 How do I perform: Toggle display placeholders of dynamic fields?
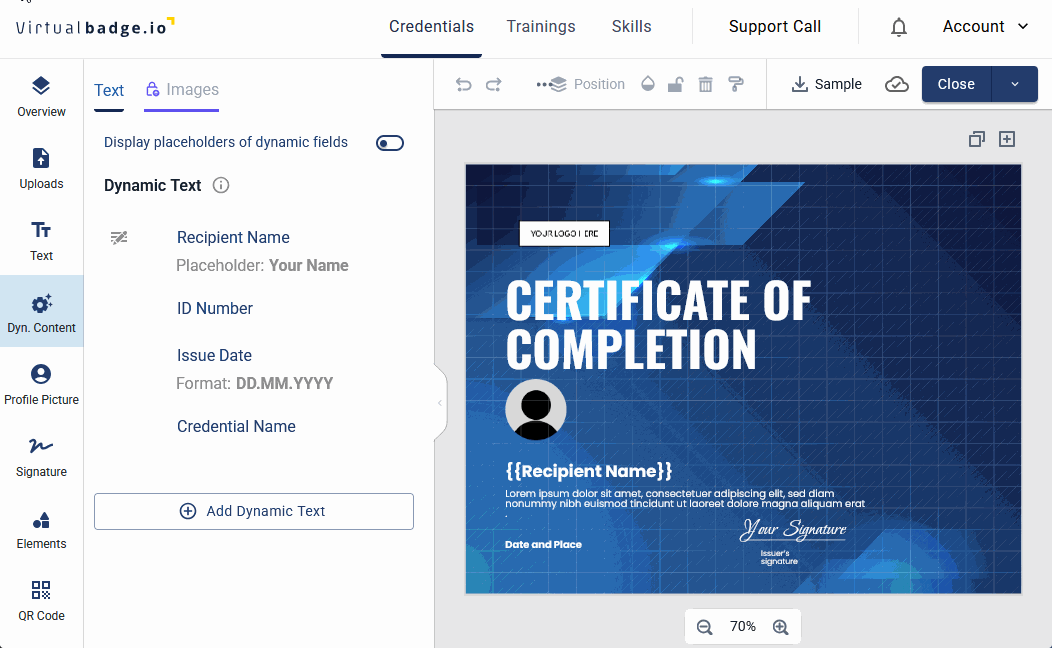390,143
